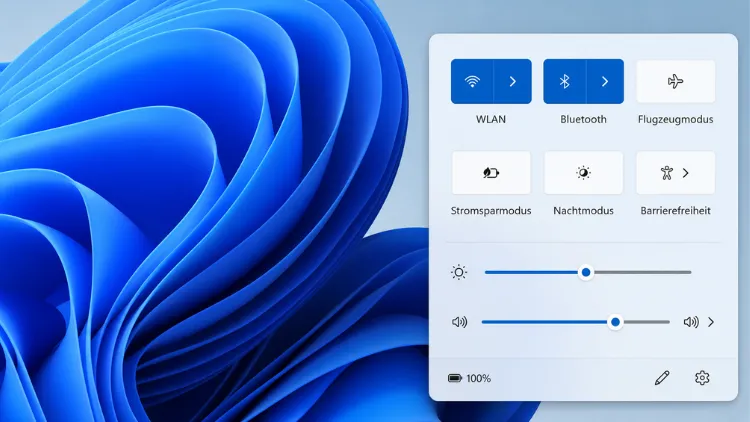
Task: Click the volume slider thumb
Action: coord(616,322)
